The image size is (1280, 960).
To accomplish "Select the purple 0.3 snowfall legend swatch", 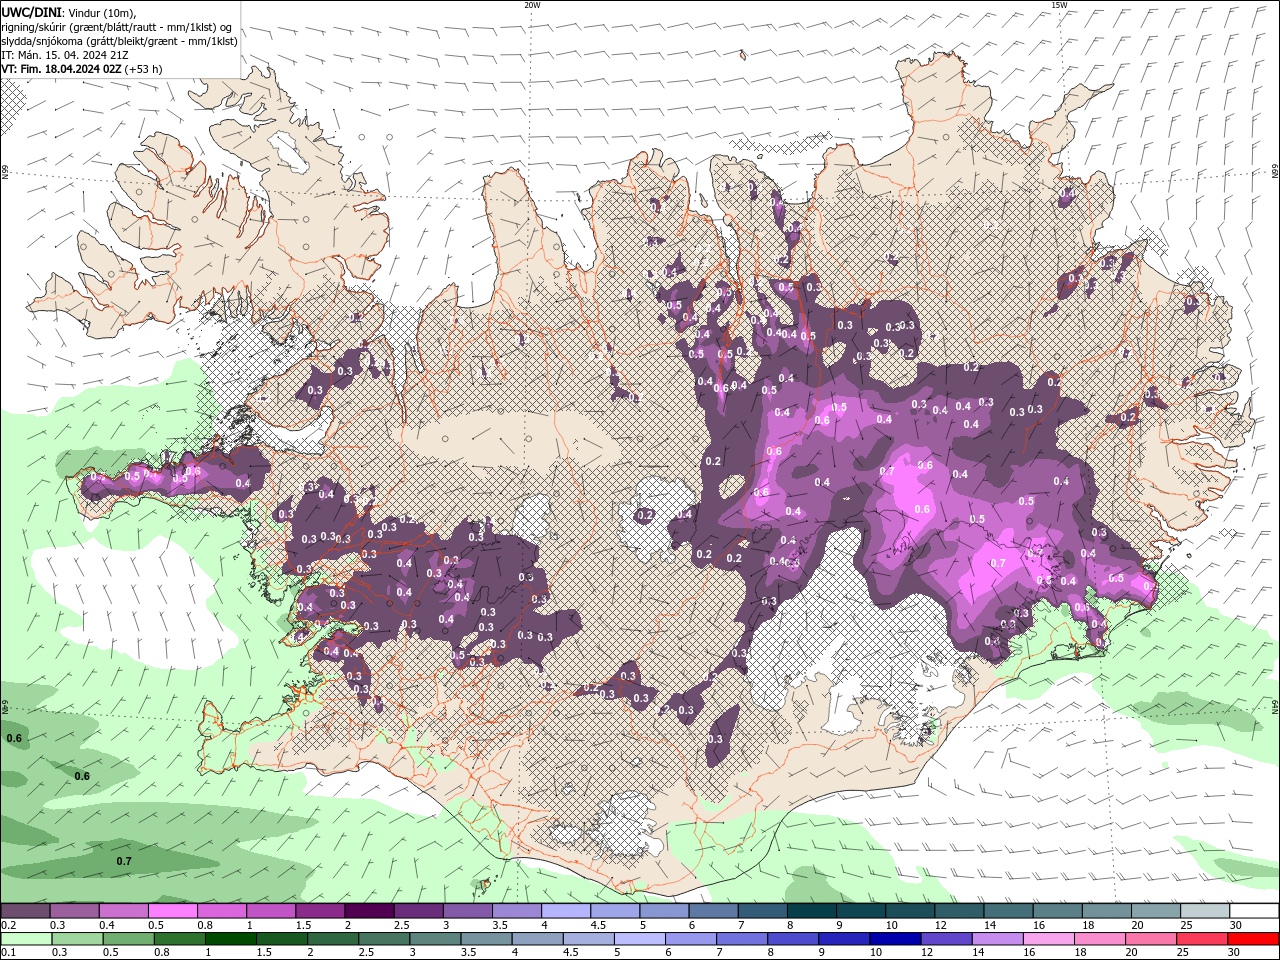I will tap(74, 911).
